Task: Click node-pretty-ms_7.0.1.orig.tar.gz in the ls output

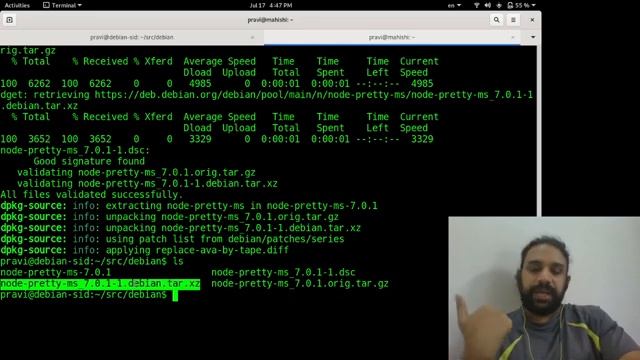Action: [x=300, y=284]
